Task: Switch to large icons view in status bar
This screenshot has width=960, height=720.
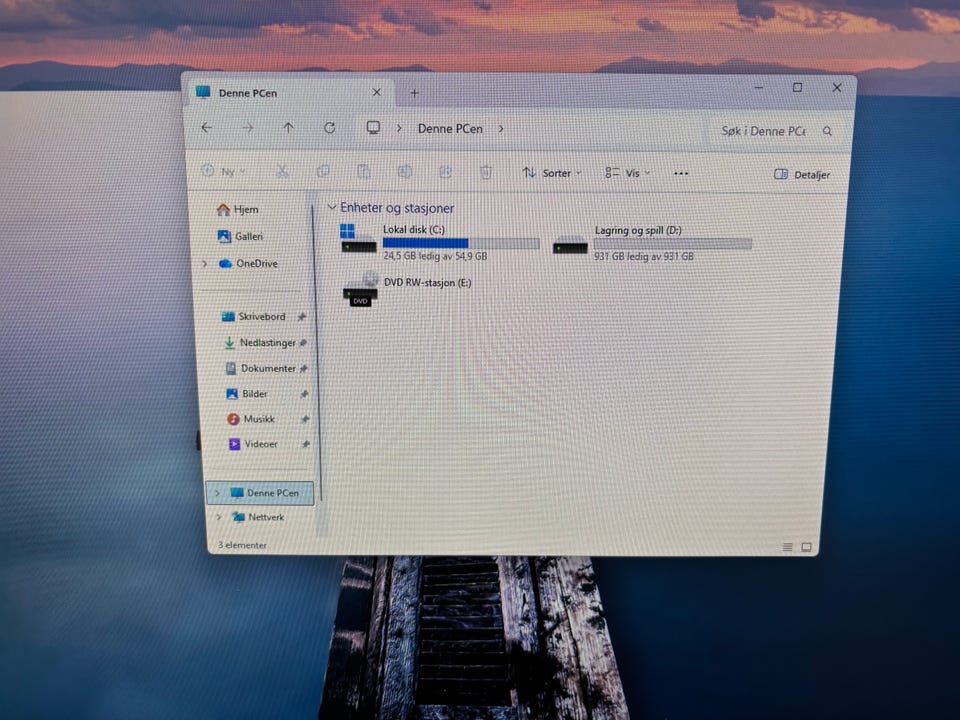Action: click(806, 547)
